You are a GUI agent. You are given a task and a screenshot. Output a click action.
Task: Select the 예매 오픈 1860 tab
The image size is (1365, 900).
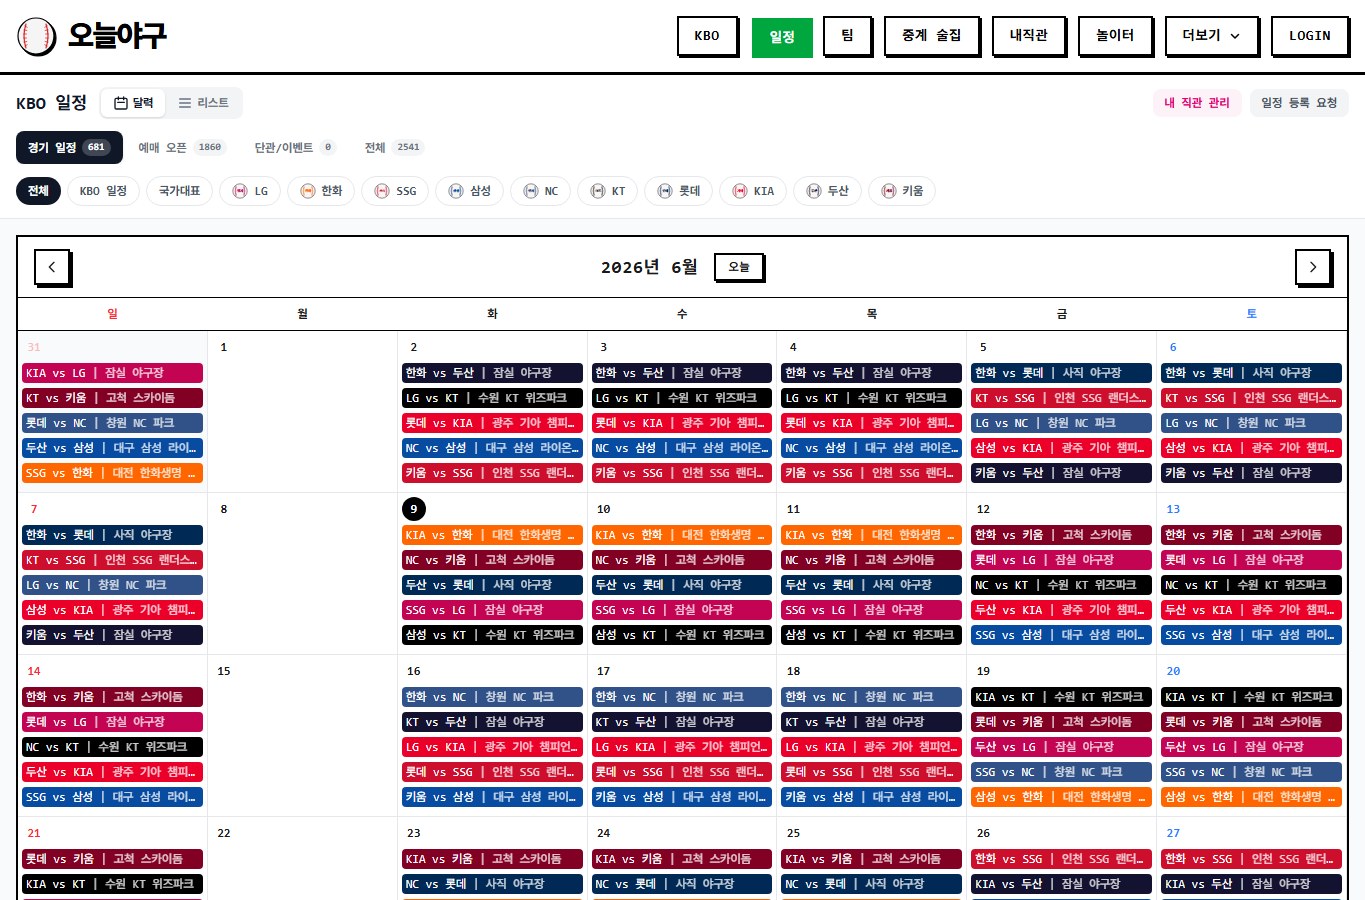click(180, 147)
